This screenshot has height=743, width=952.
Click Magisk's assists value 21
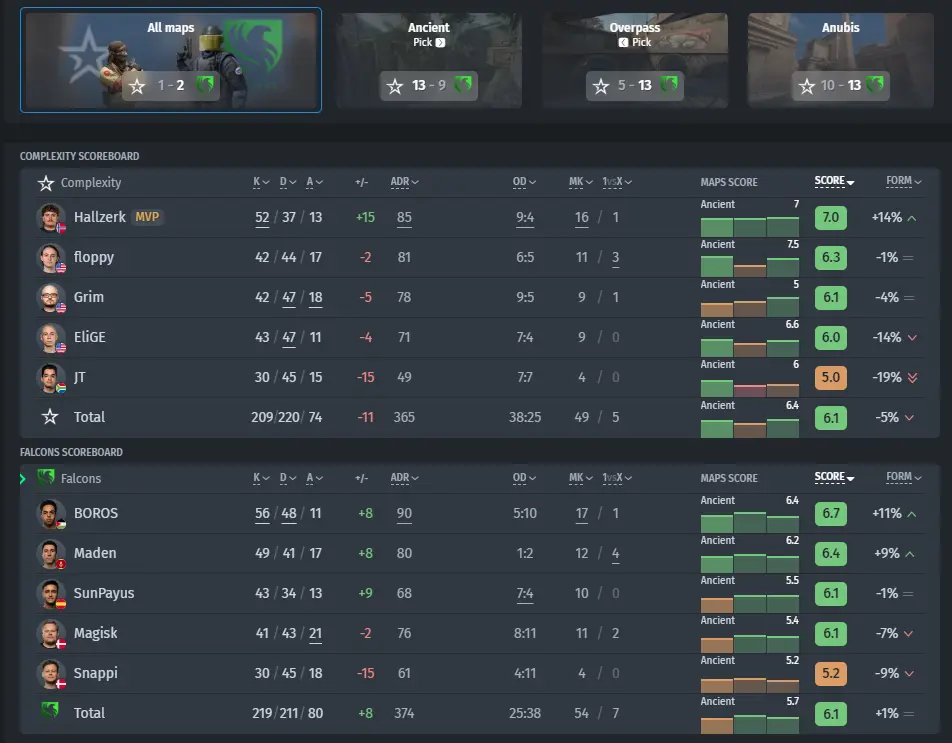(315, 634)
